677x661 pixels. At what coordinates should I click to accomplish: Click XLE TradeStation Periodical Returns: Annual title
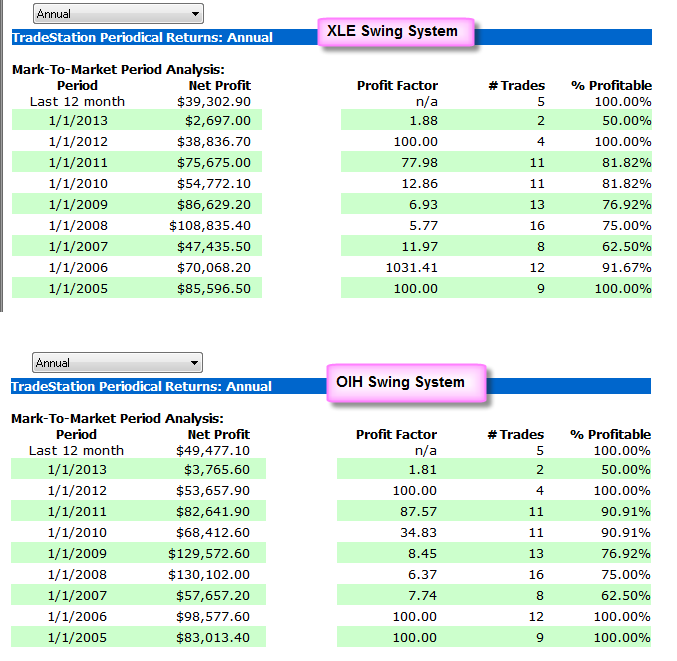[142, 38]
